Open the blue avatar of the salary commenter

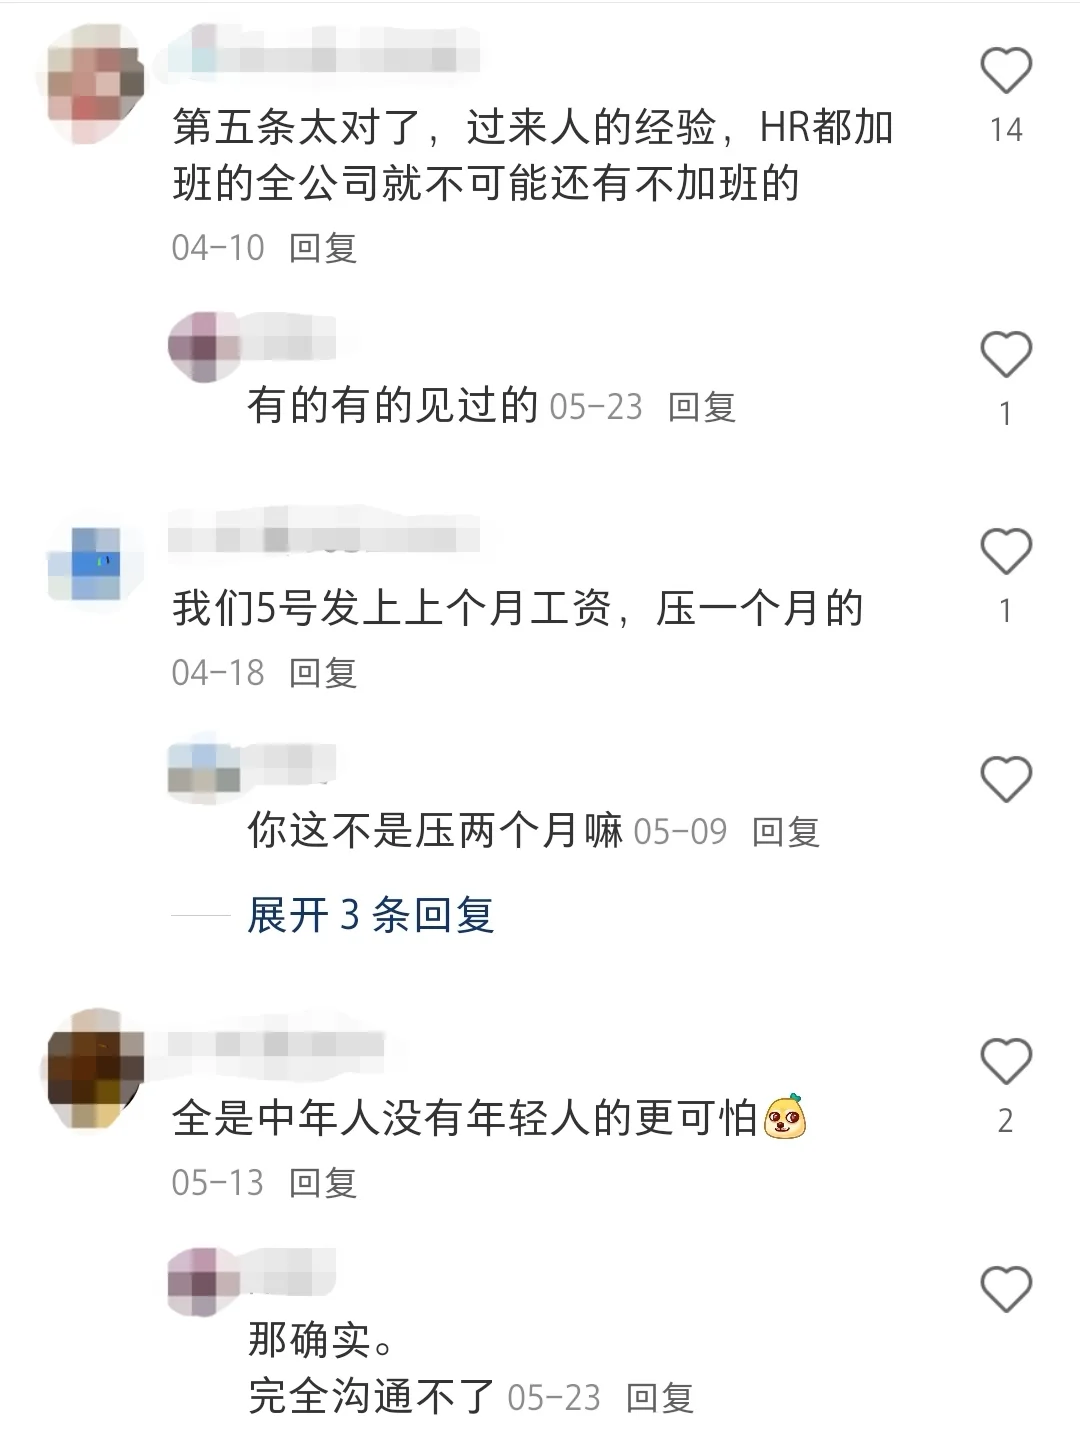96,565
